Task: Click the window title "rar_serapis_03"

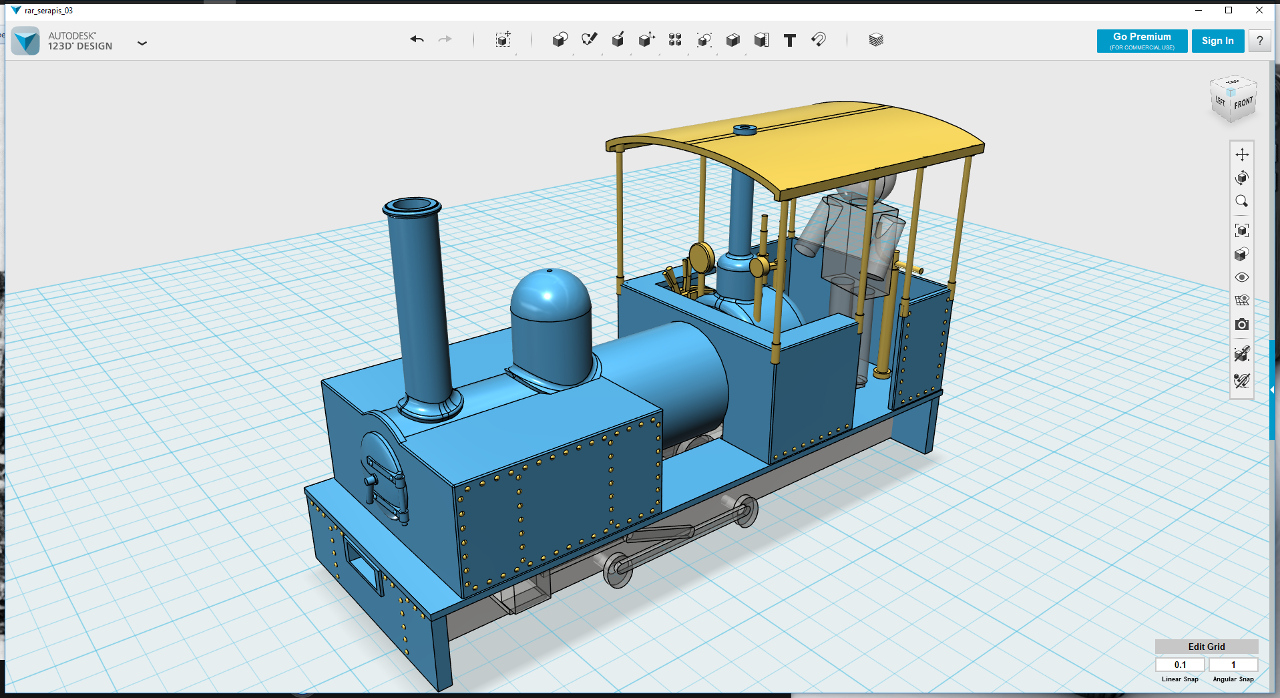Action: pos(49,10)
